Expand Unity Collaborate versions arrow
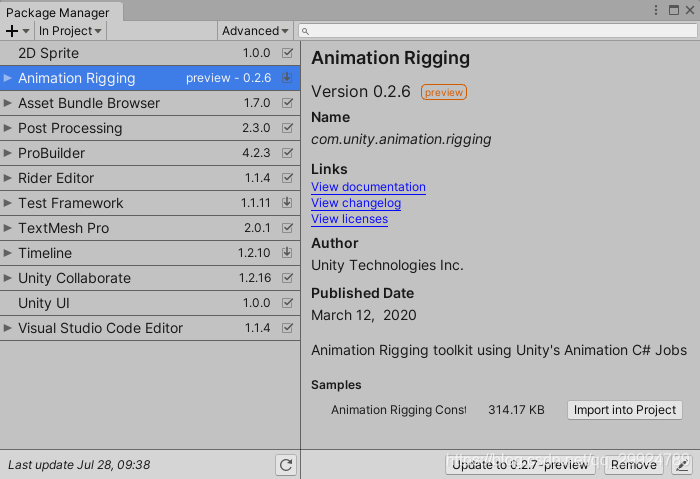The image size is (700, 479). click(8, 278)
